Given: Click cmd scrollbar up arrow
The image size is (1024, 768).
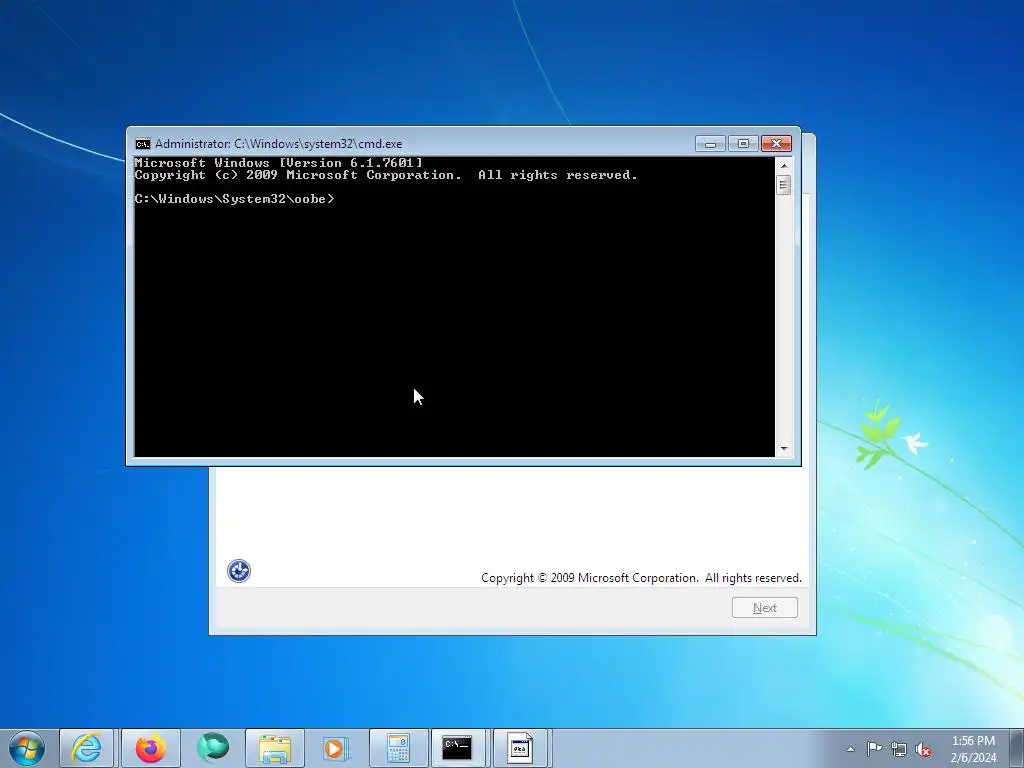Looking at the screenshot, I should point(784,165).
